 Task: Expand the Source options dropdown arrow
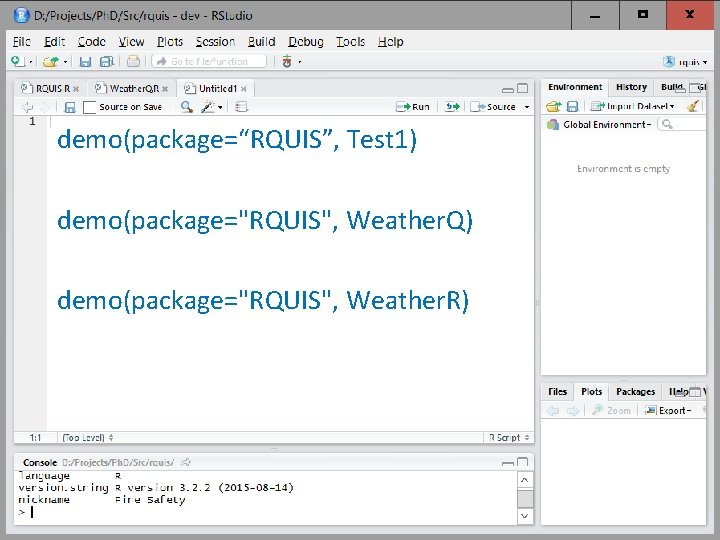[x=527, y=107]
